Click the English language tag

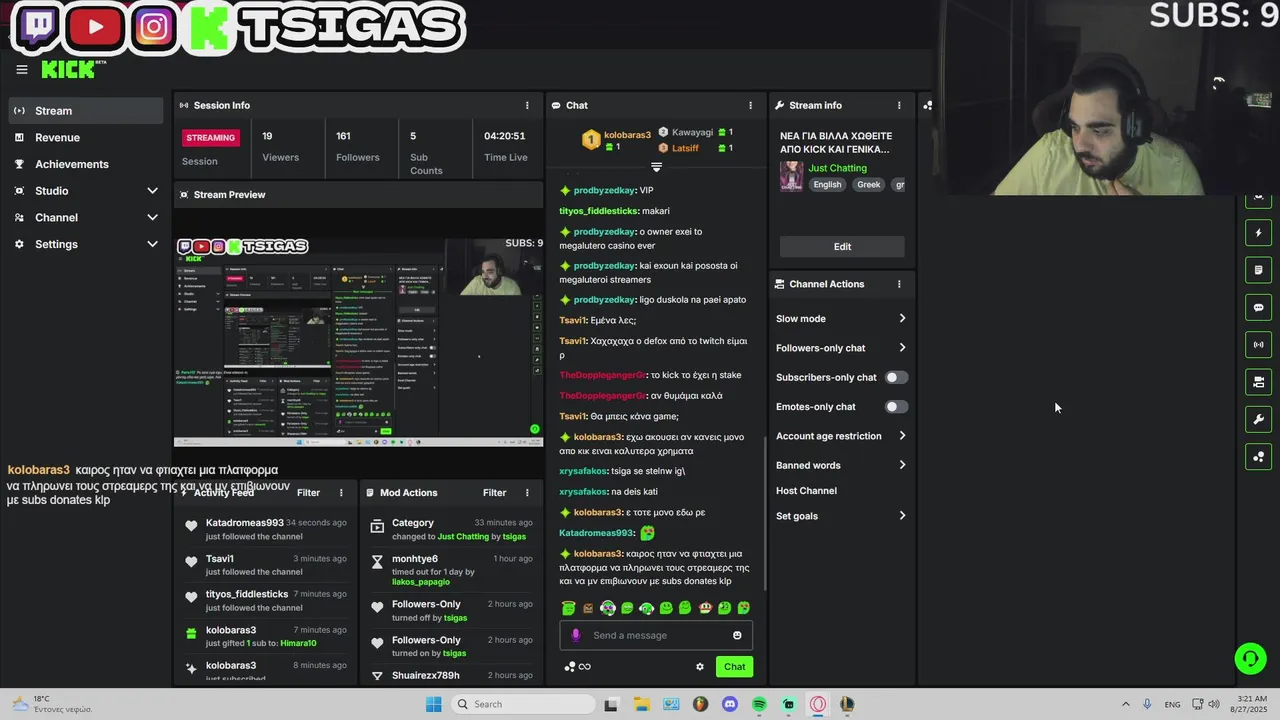click(827, 185)
